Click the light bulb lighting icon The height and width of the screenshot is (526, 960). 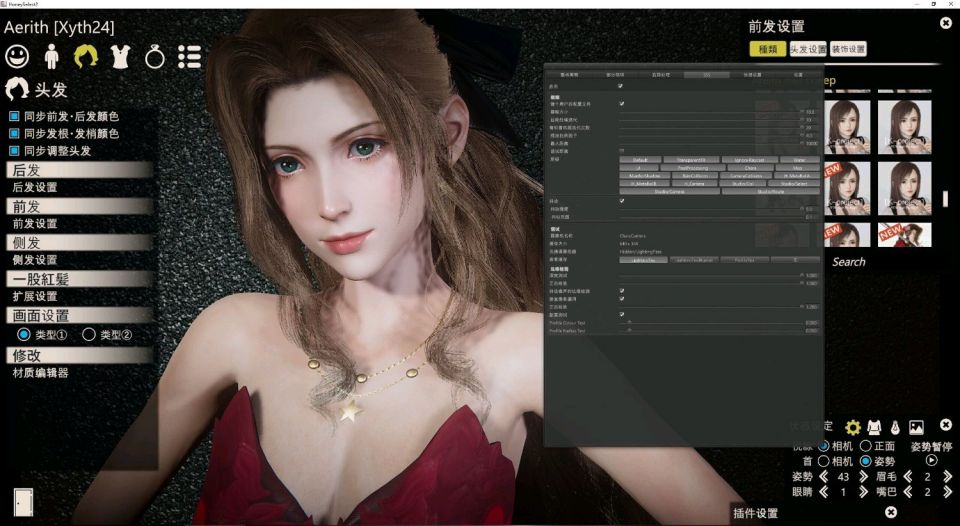894,427
